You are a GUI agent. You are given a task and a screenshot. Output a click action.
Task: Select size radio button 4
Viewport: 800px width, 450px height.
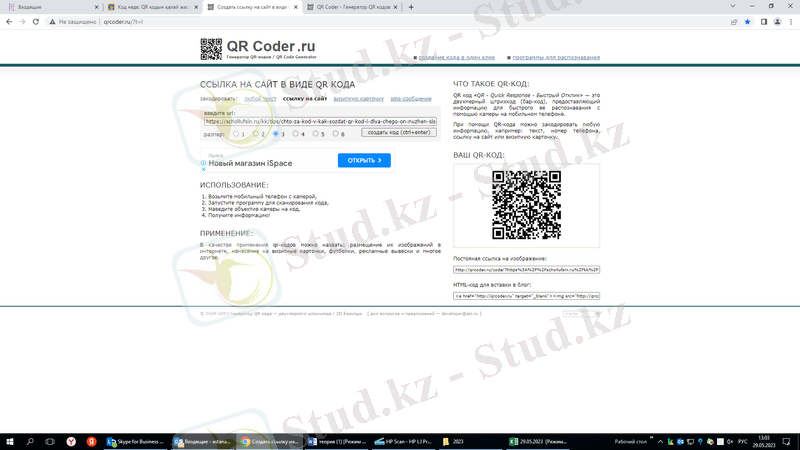point(295,134)
